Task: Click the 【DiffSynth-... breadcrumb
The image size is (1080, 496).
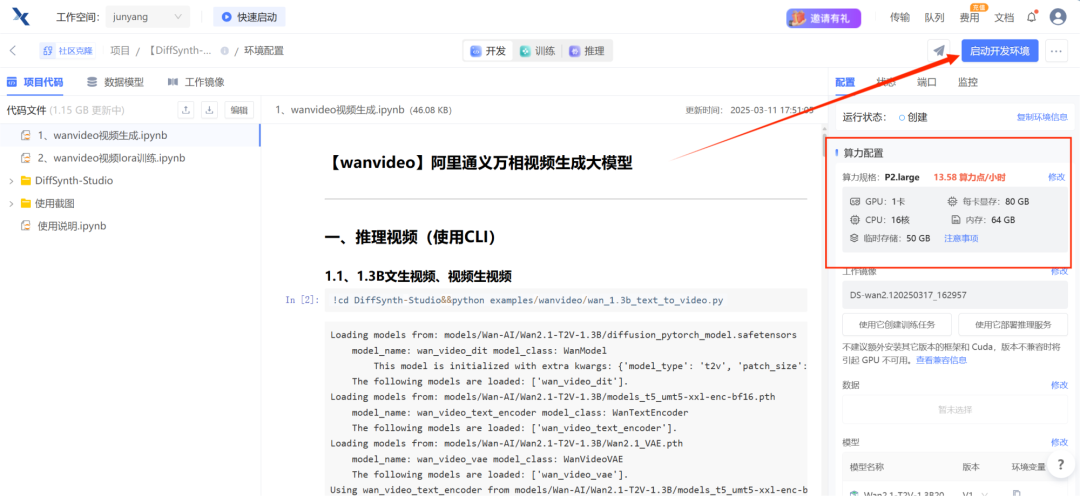Action: coord(179,50)
